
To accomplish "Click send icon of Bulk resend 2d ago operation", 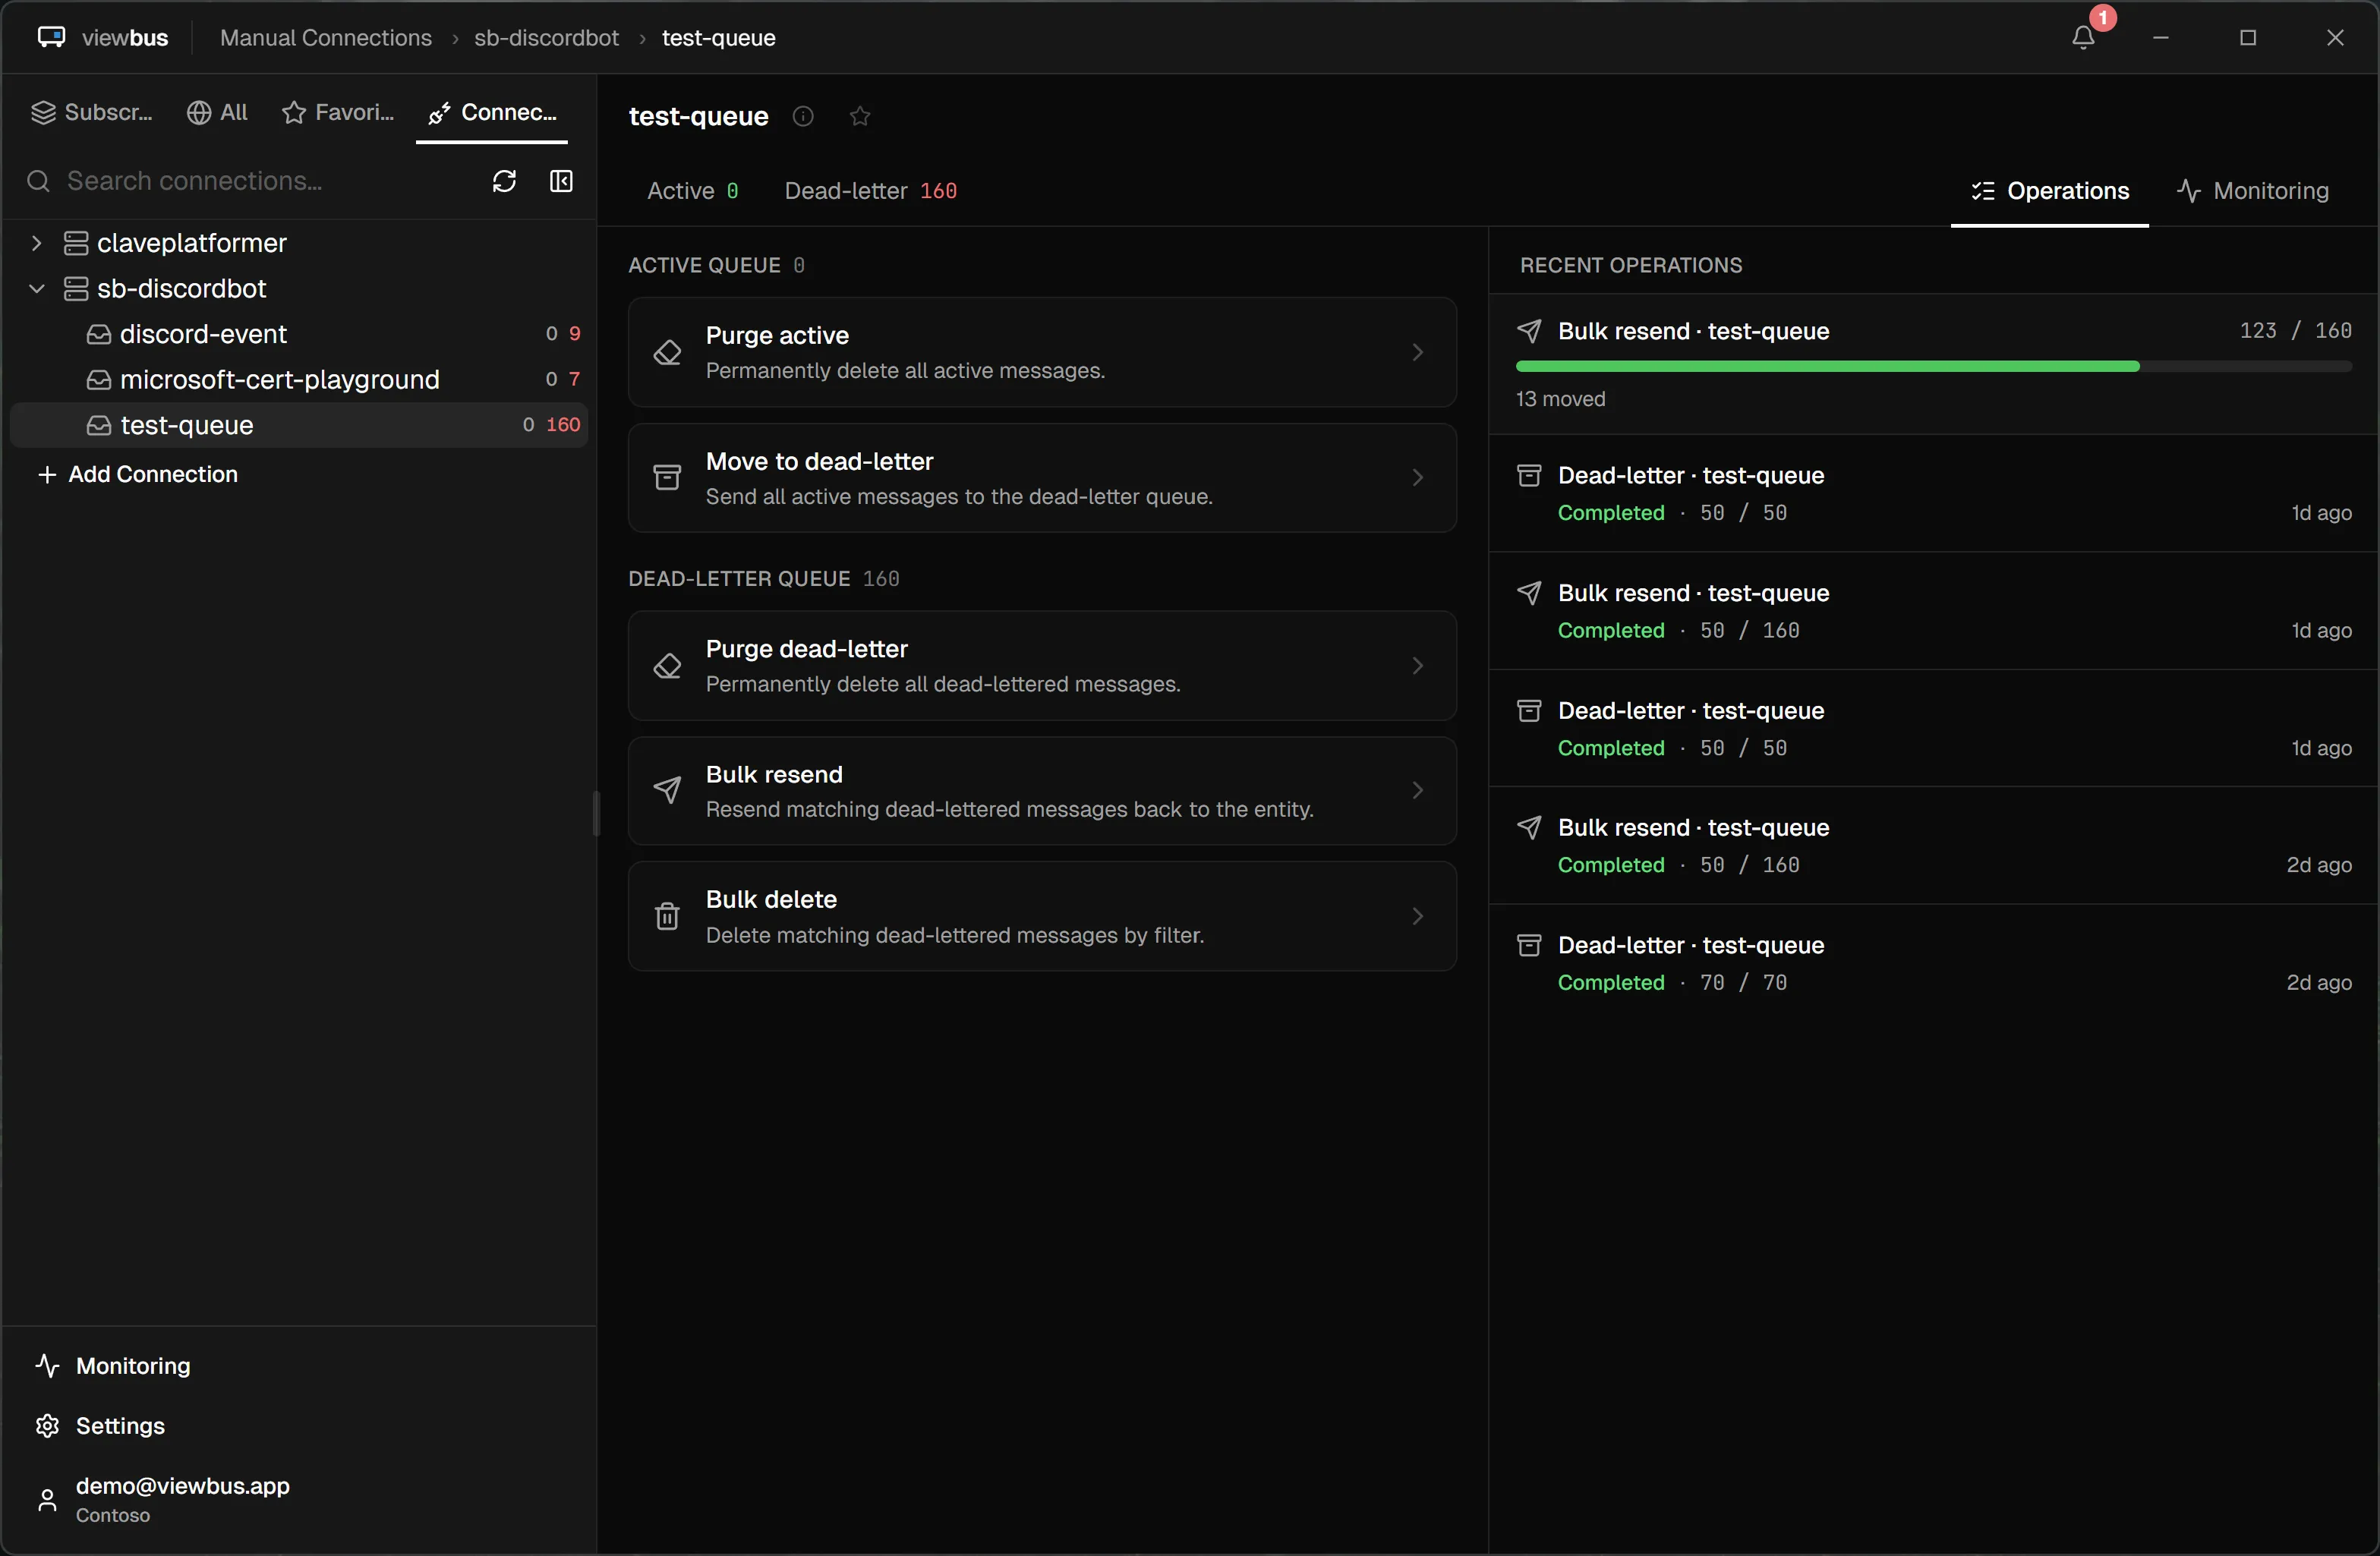I will point(1529,828).
